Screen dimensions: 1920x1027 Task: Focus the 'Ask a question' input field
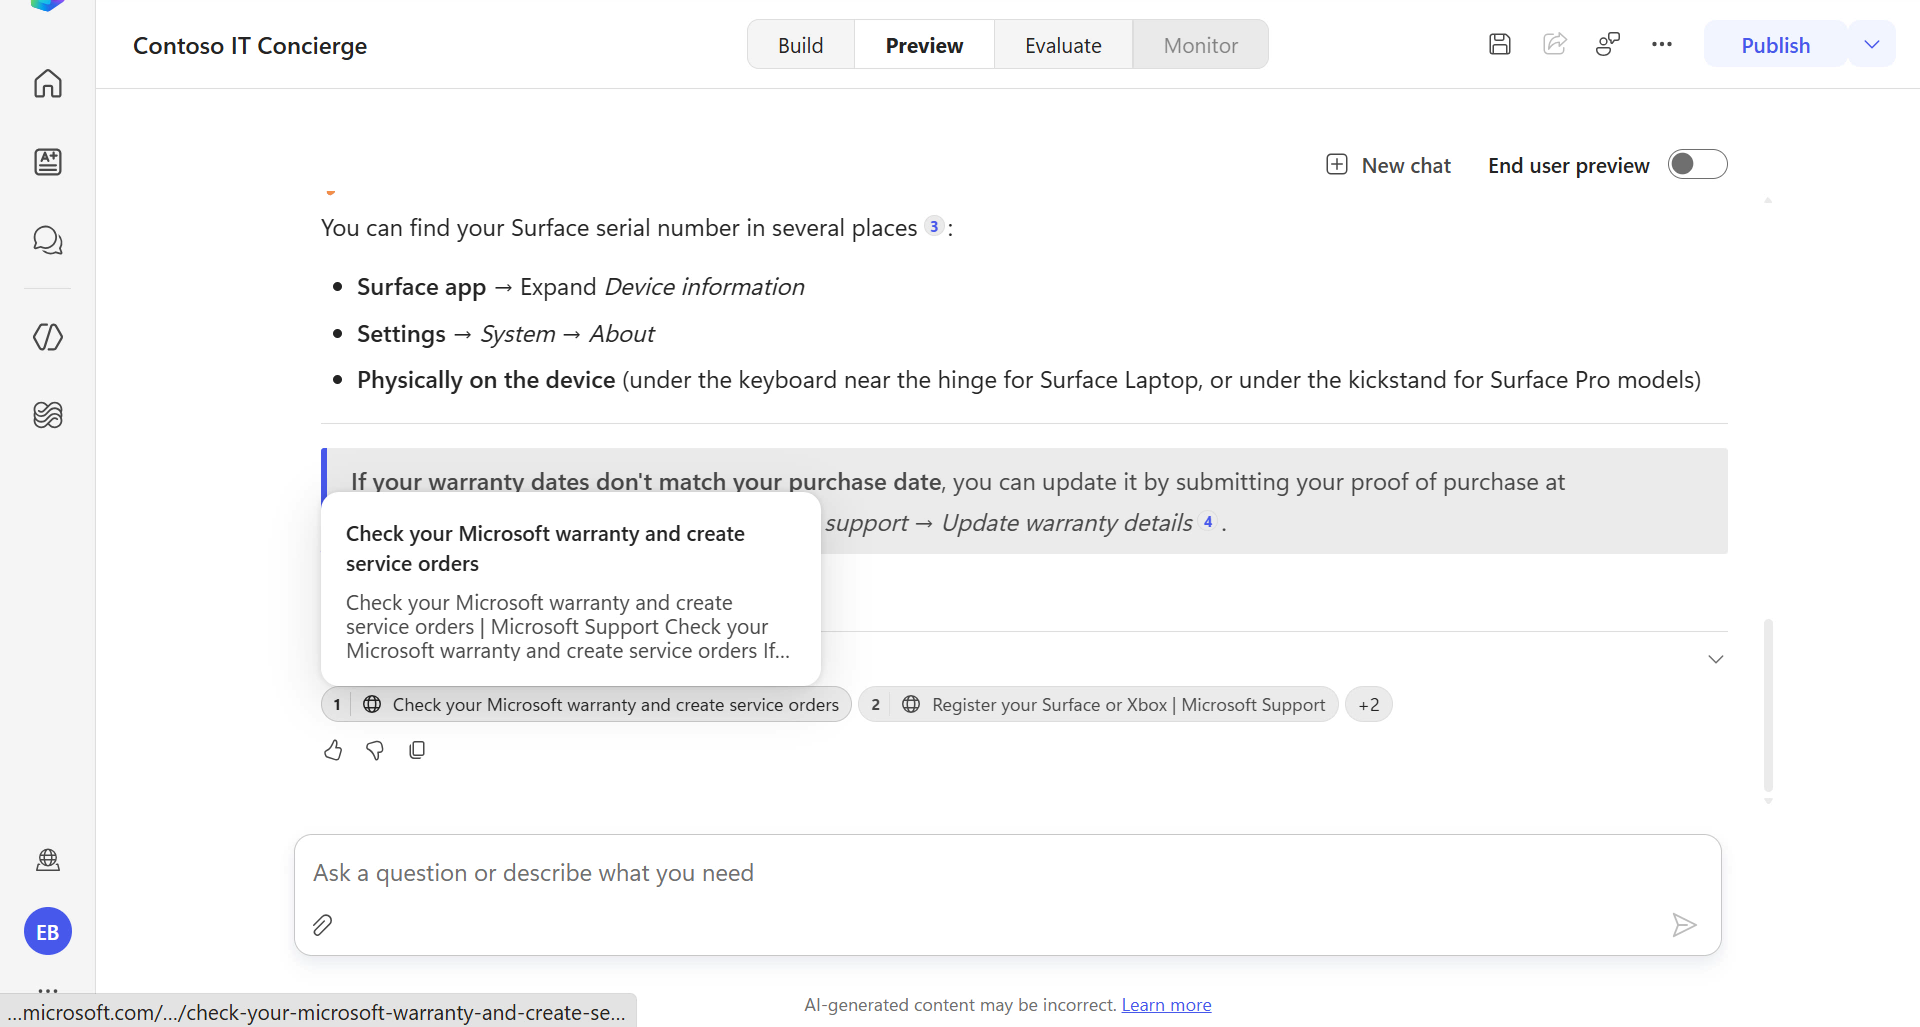click(1008, 873)
